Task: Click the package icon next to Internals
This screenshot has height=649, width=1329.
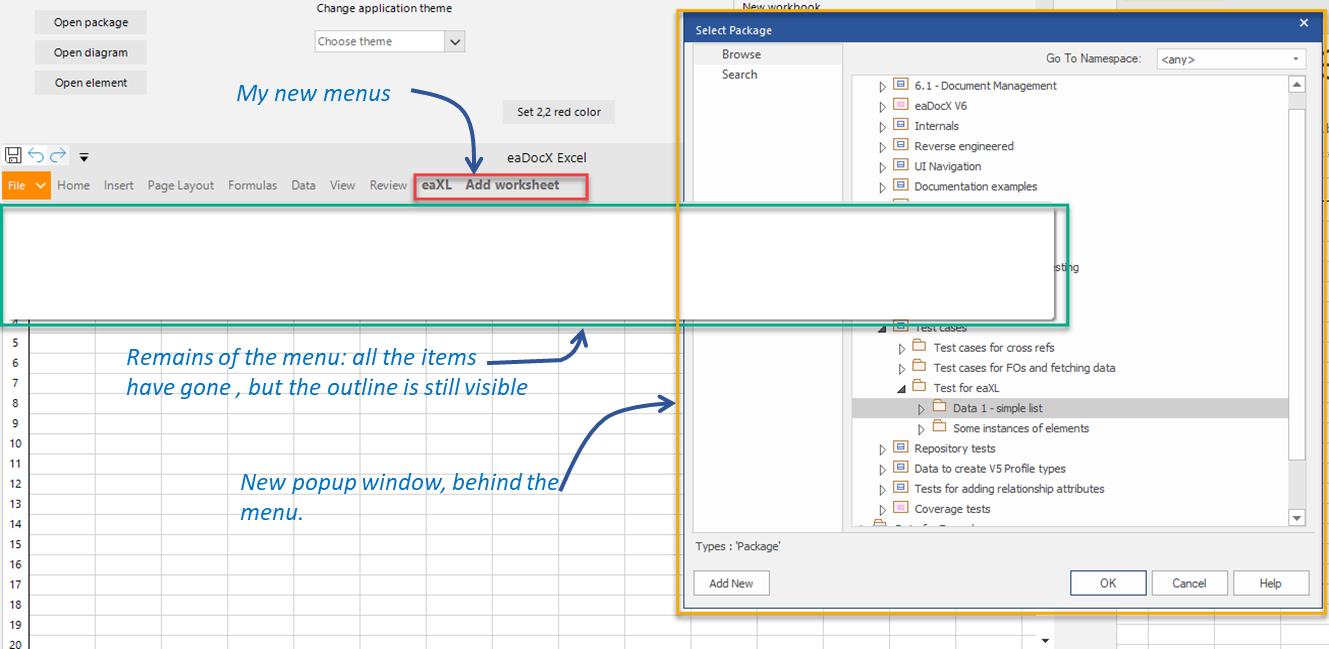Action: [899, 125]
